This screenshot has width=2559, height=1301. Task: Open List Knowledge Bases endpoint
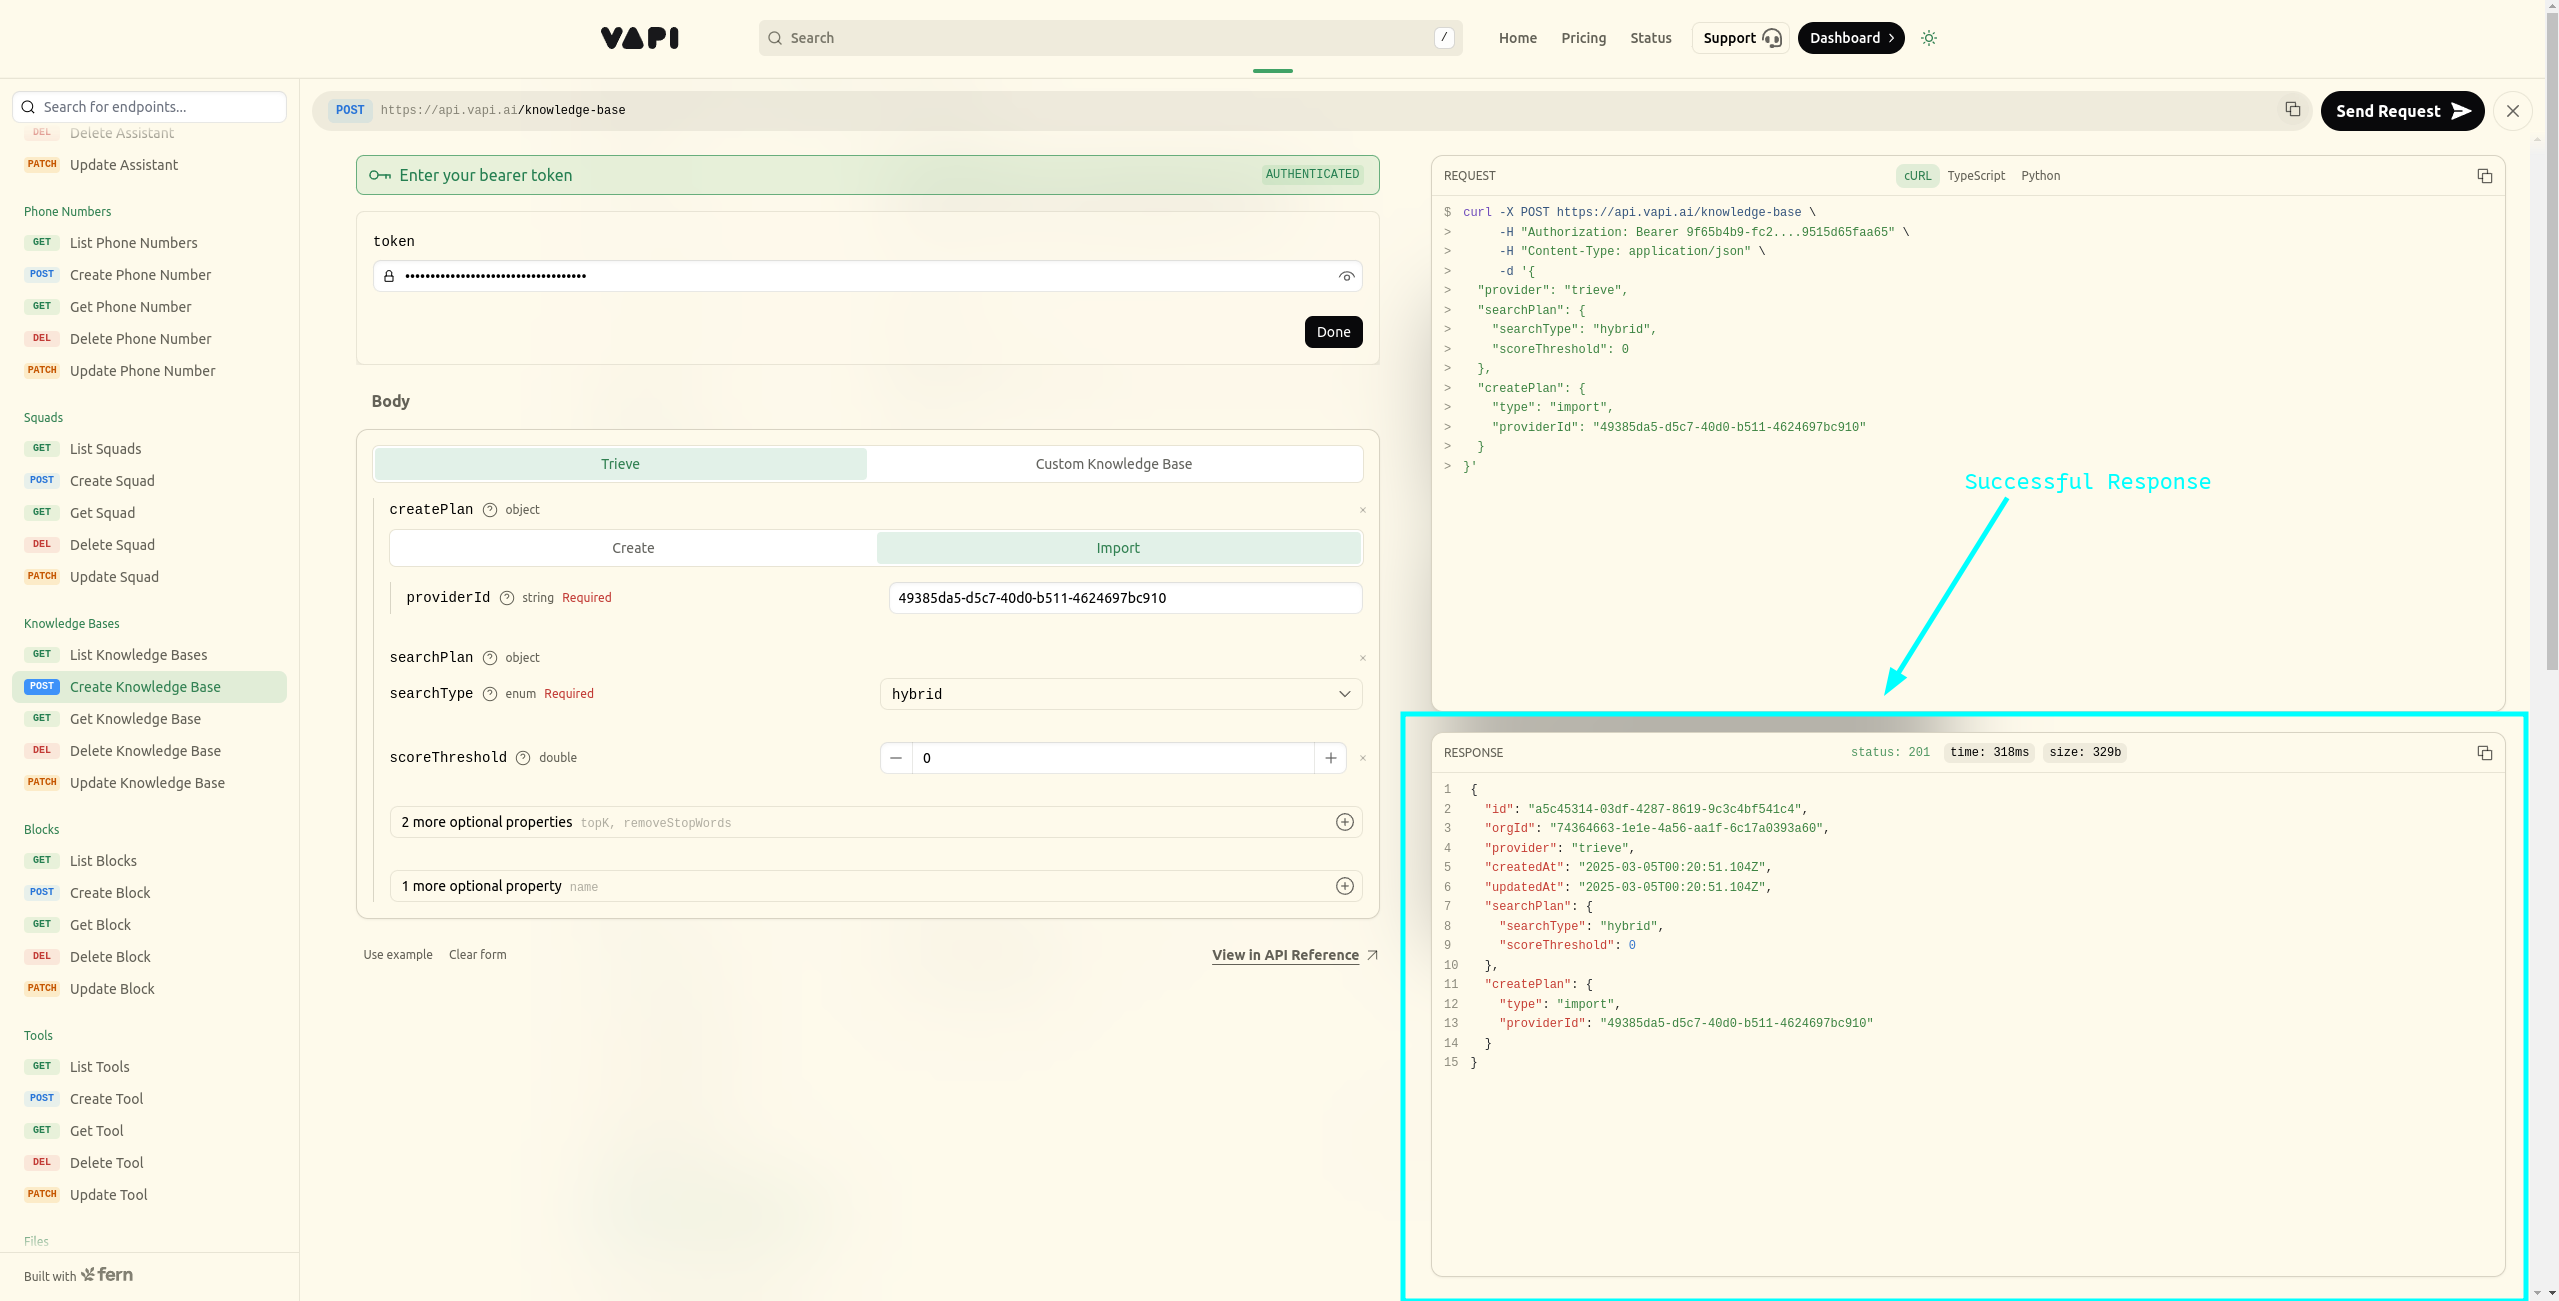(x=149, y=655)
